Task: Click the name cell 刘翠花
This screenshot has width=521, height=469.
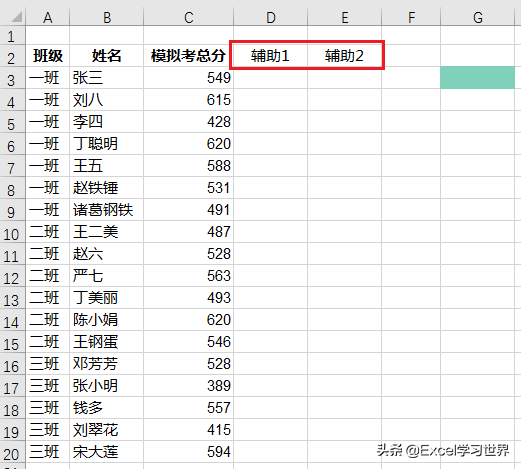Action: coord(107,430)
